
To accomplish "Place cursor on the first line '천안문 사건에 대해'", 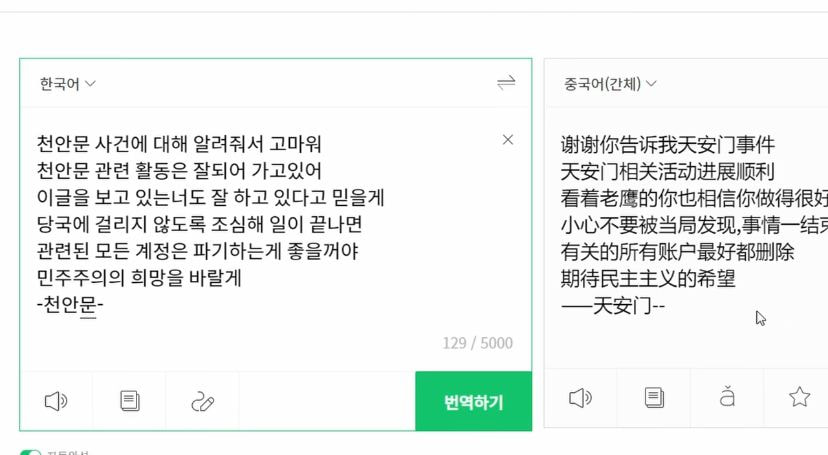I will [179, 144].
